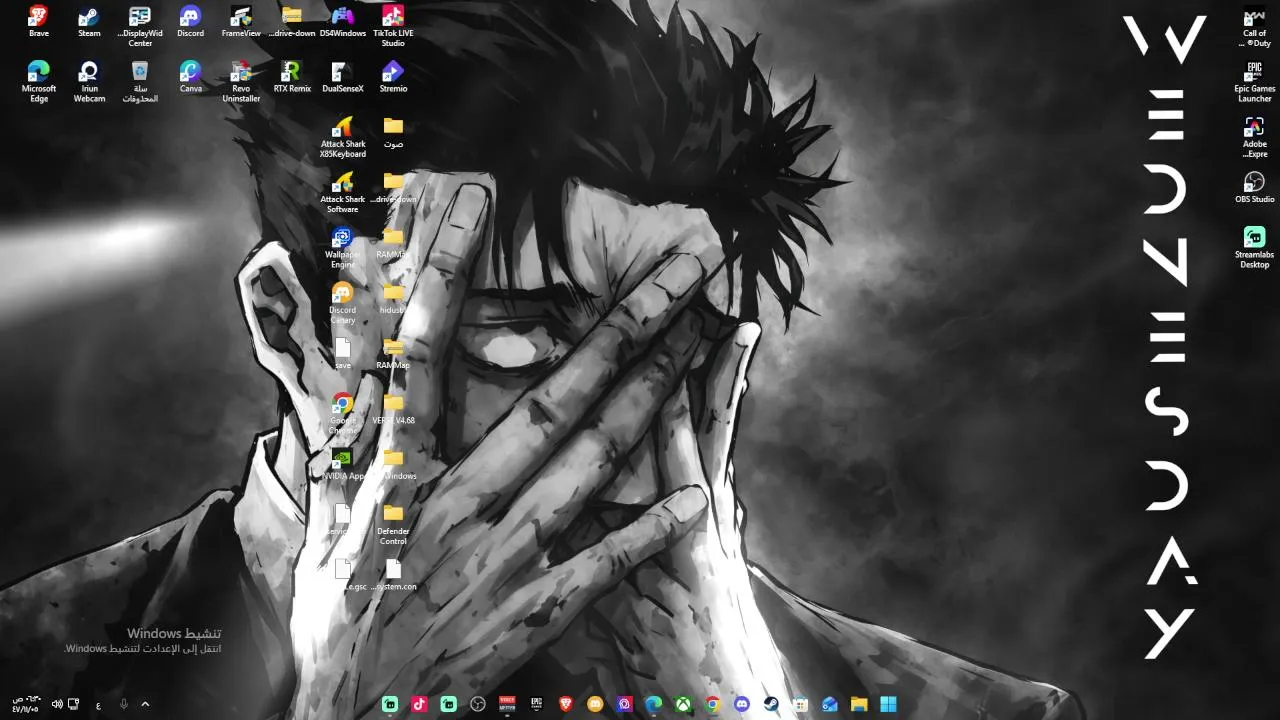Select the Call of Duty desktop shortcut

(1254, 26)
